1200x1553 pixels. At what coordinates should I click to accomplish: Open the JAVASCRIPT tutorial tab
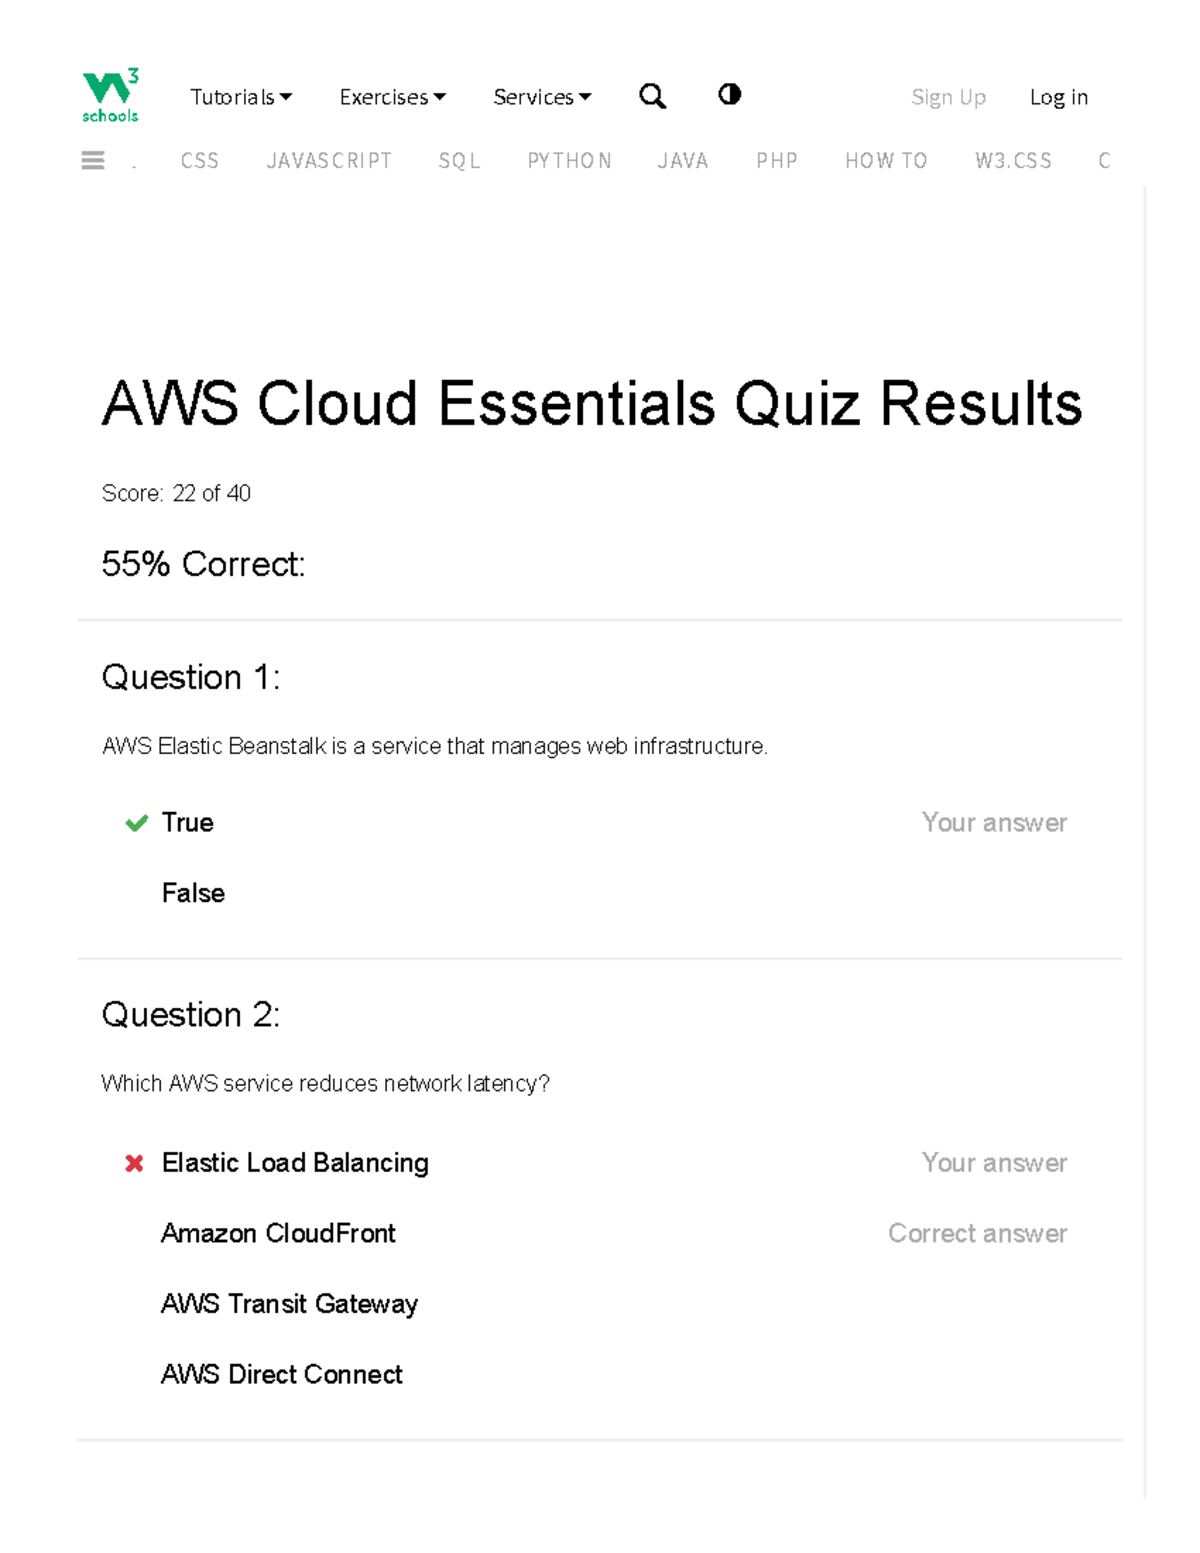click(x=330, y=160)
